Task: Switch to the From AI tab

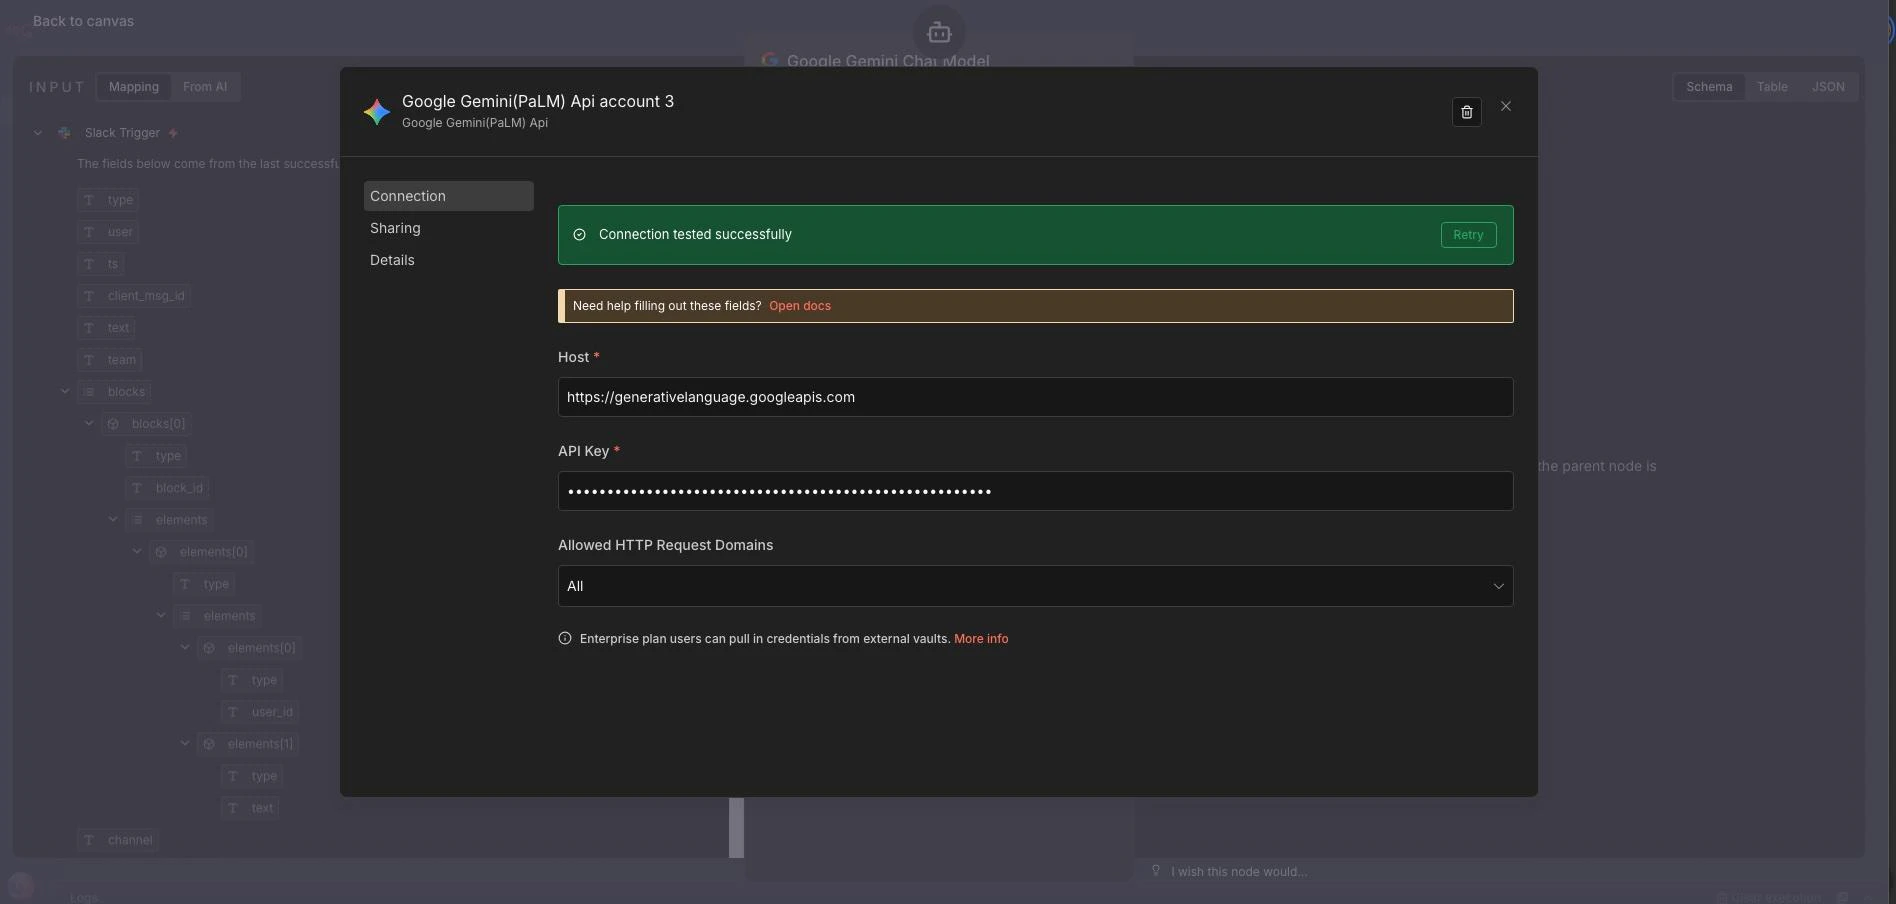Action: pyautogui.click(x=205, y=87)
